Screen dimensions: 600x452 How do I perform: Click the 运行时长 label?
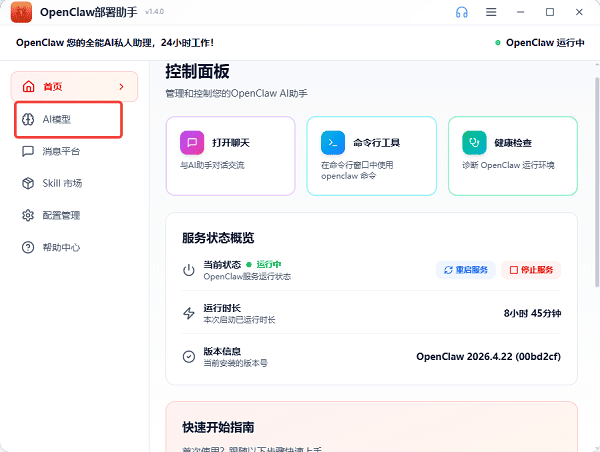coord(222,308)
